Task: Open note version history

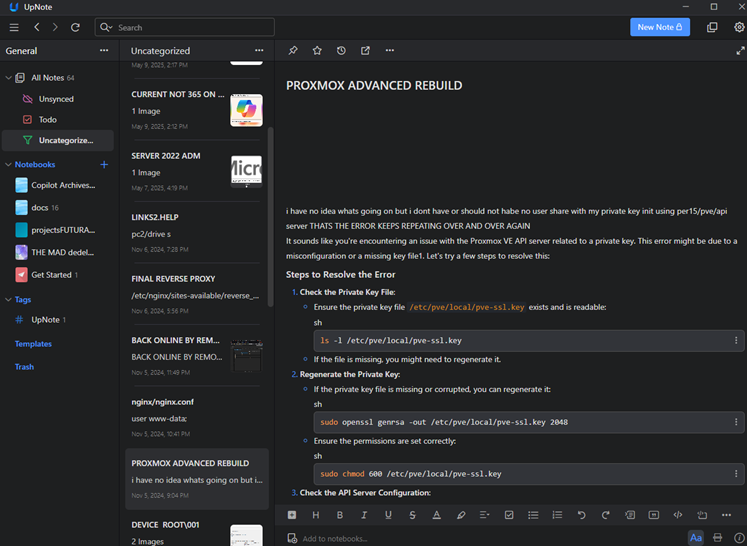Action: click(x=341, y=50)
